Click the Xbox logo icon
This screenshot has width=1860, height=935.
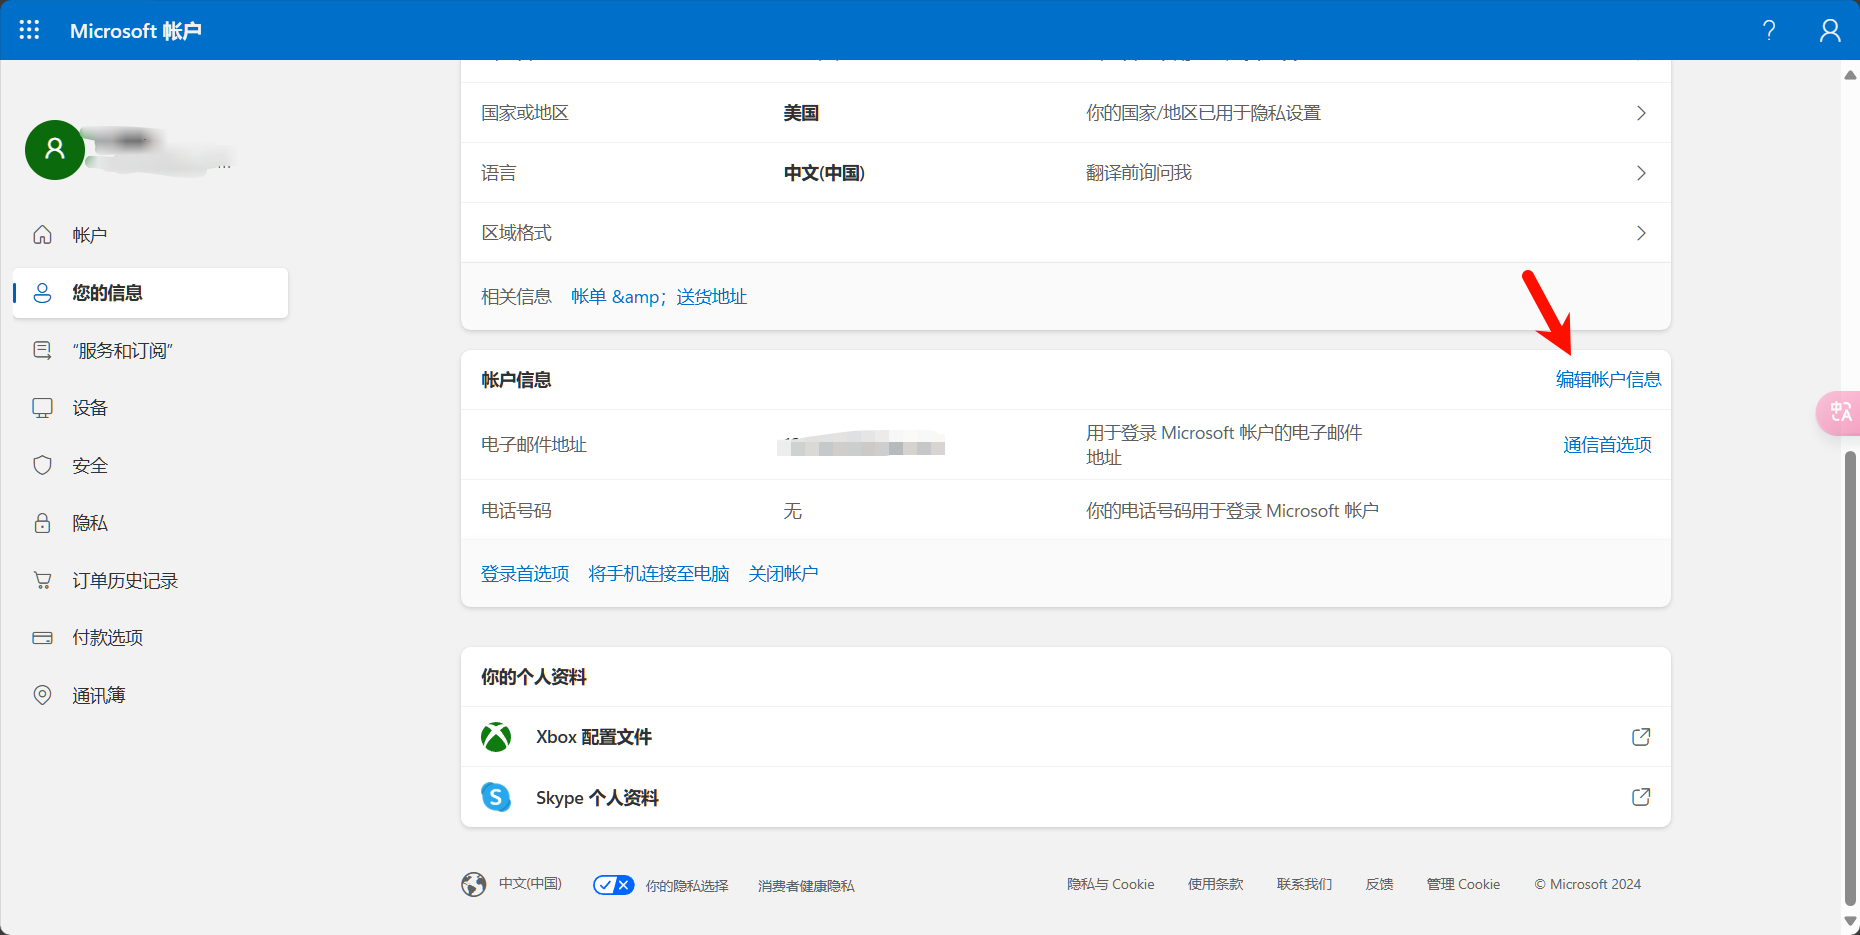(496, 737)
